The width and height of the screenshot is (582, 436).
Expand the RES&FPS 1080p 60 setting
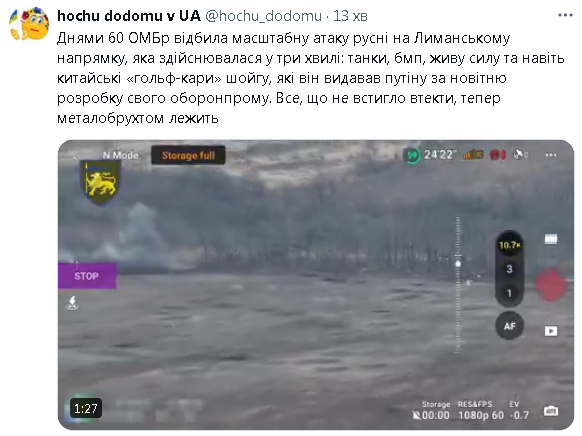(x=481, y=410)
